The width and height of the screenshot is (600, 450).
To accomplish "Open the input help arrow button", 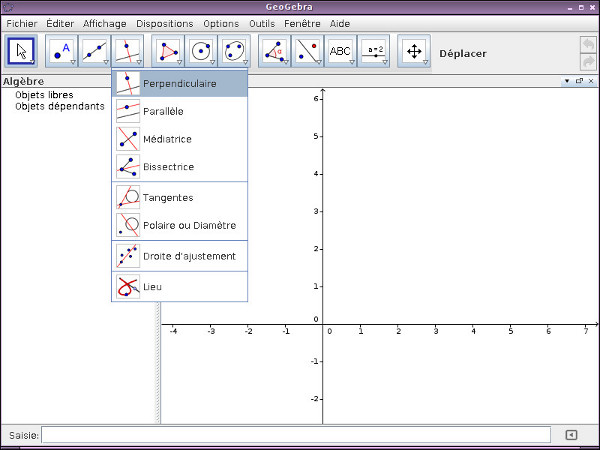I will pyautogui.click(x=571, y=435).
